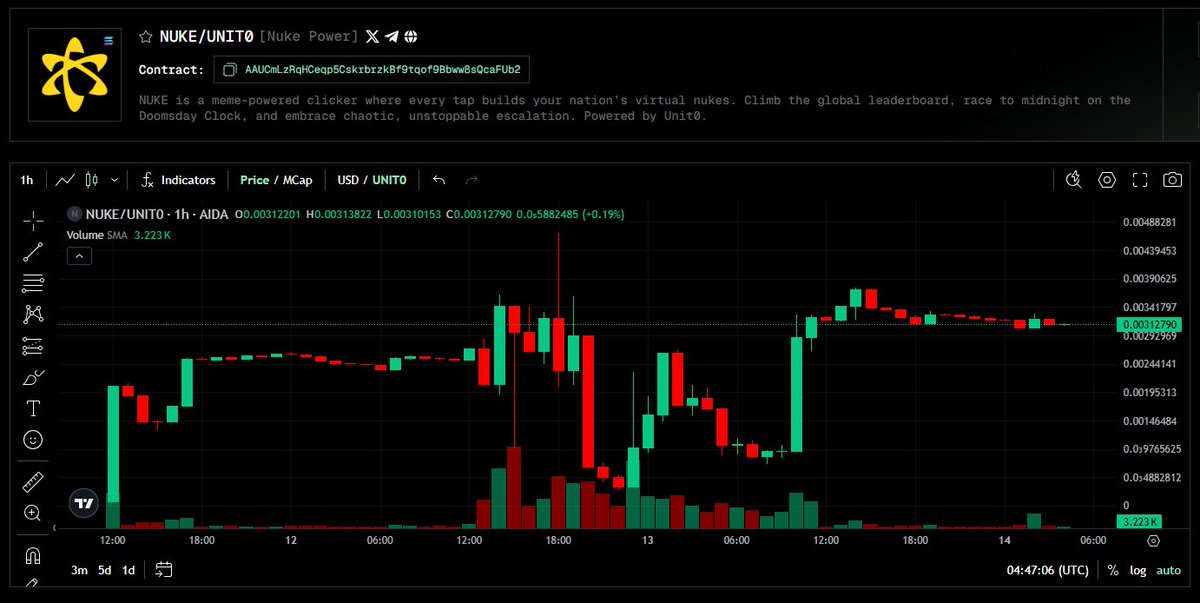
Task: Copy the NUKE contract address
Action: [228, 70]
